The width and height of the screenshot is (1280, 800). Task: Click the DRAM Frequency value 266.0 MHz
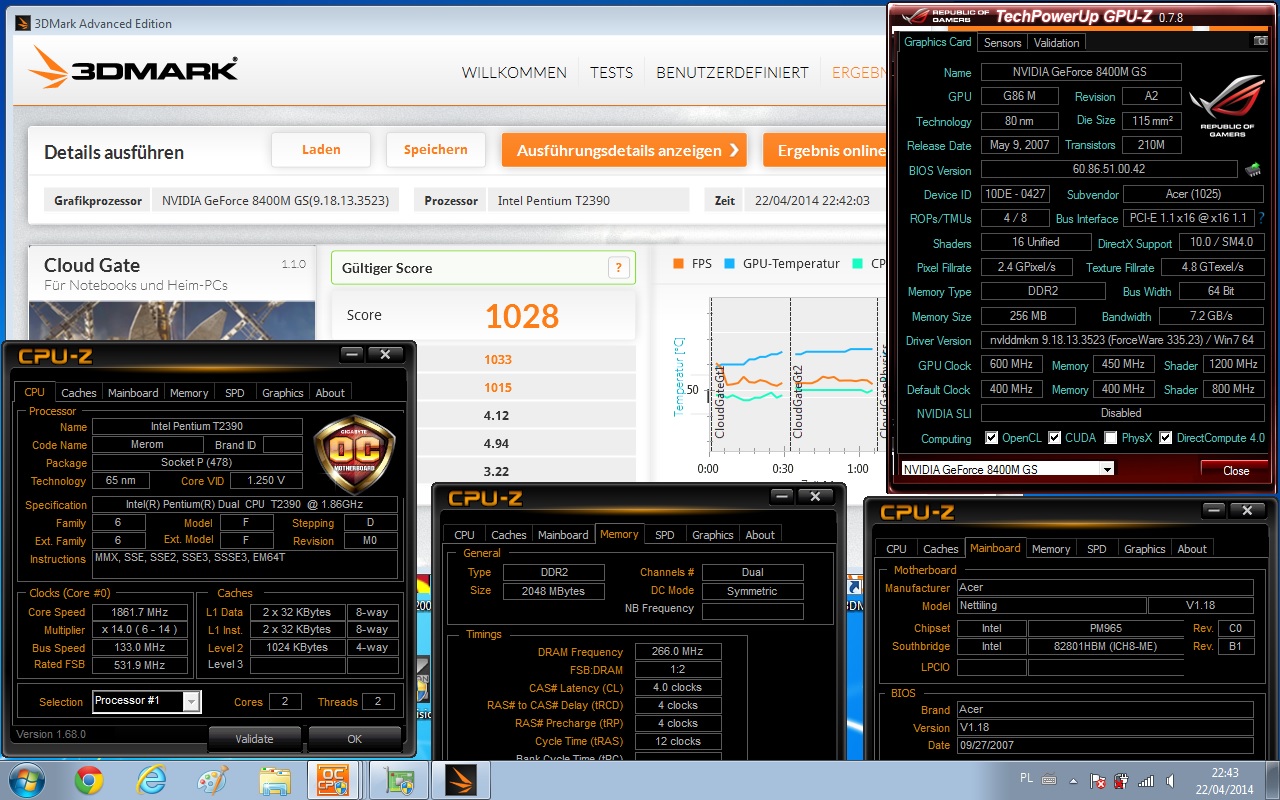(678, 652)
